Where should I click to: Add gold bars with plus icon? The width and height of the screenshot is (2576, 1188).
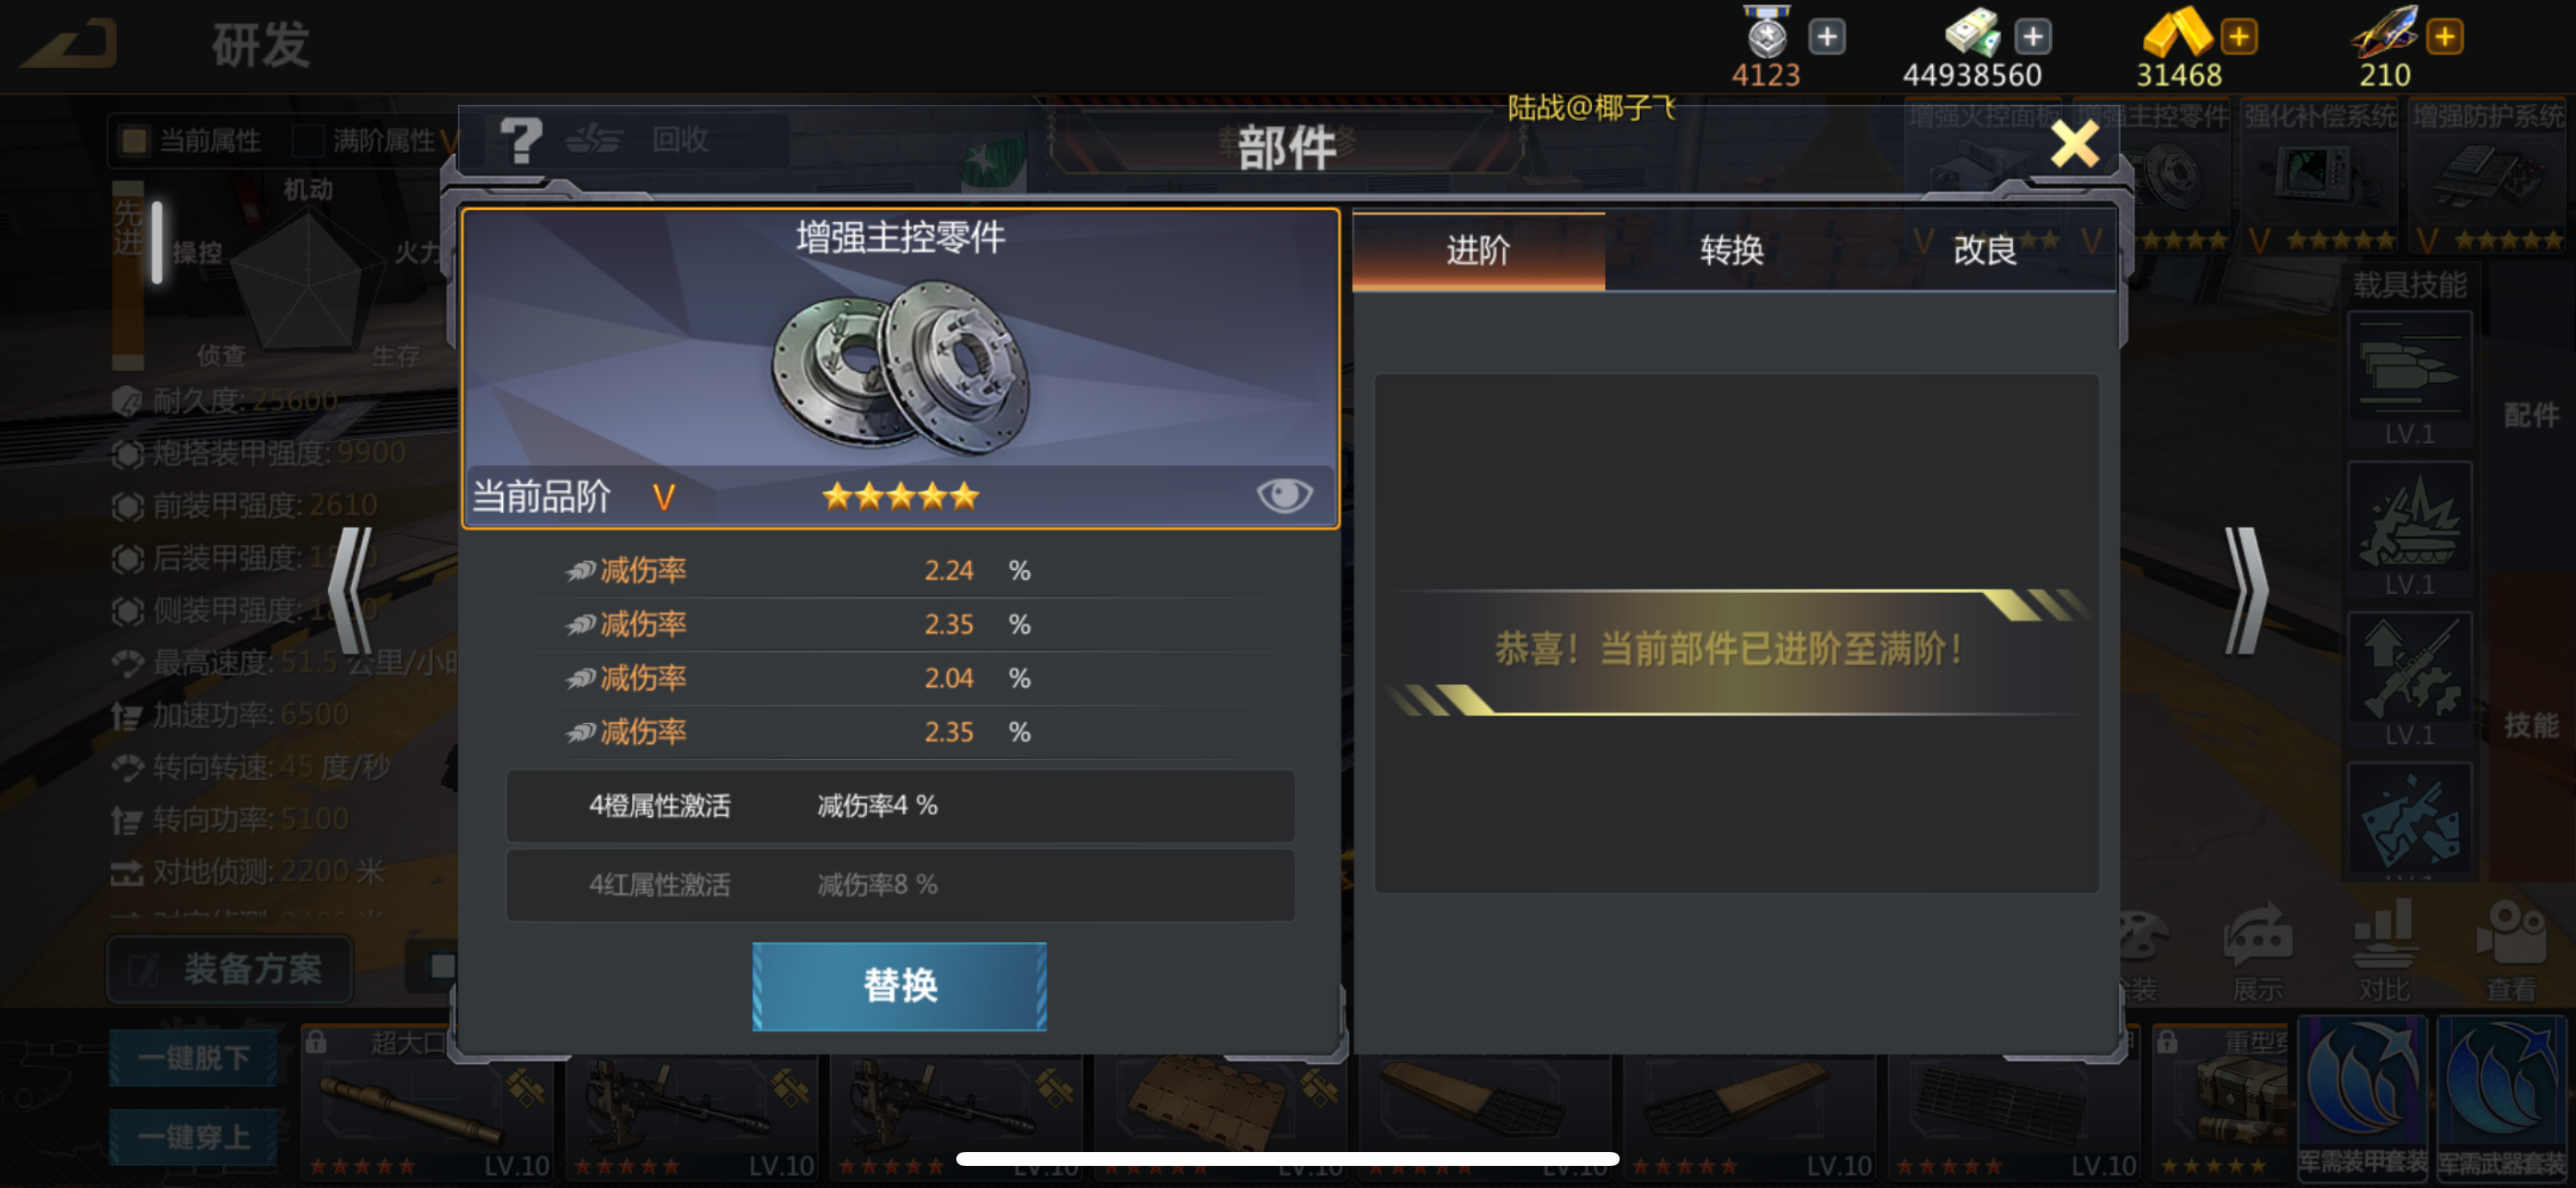pos(2238,37)
